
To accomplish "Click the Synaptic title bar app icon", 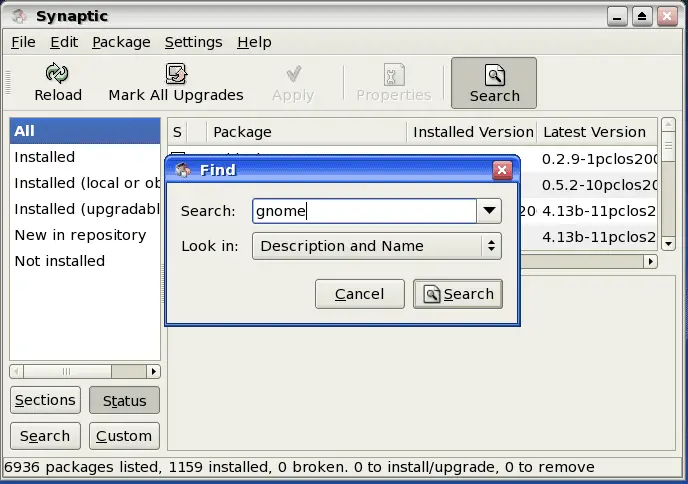I will [20, 17].
